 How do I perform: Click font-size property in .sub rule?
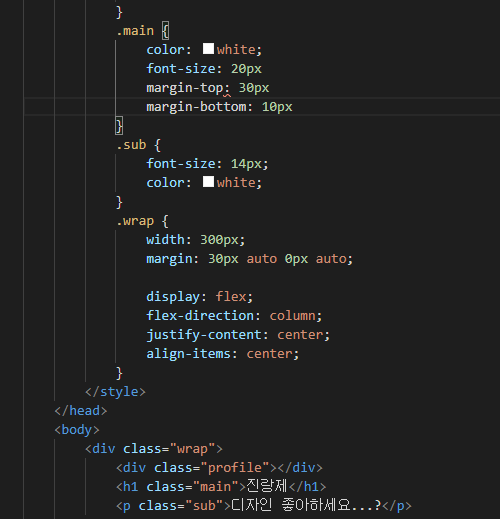tap(181, 164)
